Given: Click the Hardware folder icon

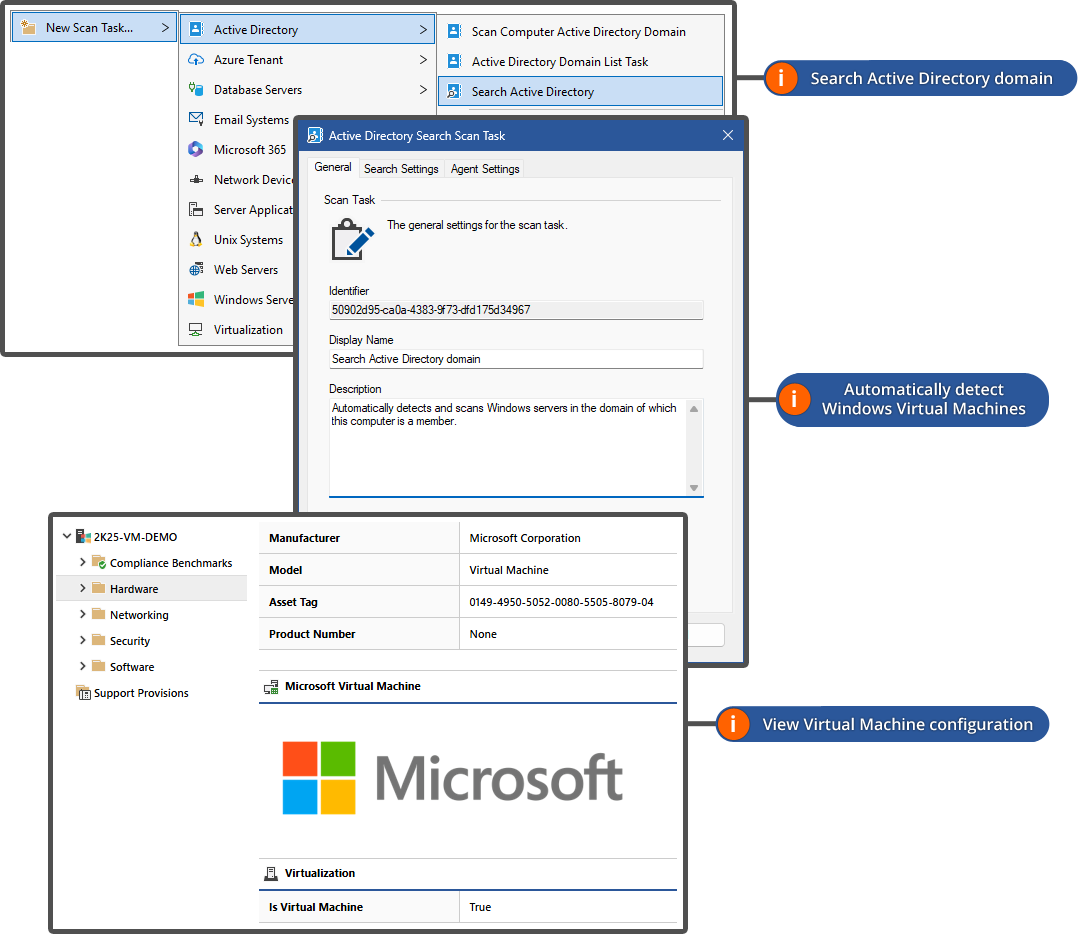Looking at the screenshot, I should [98, 588].
